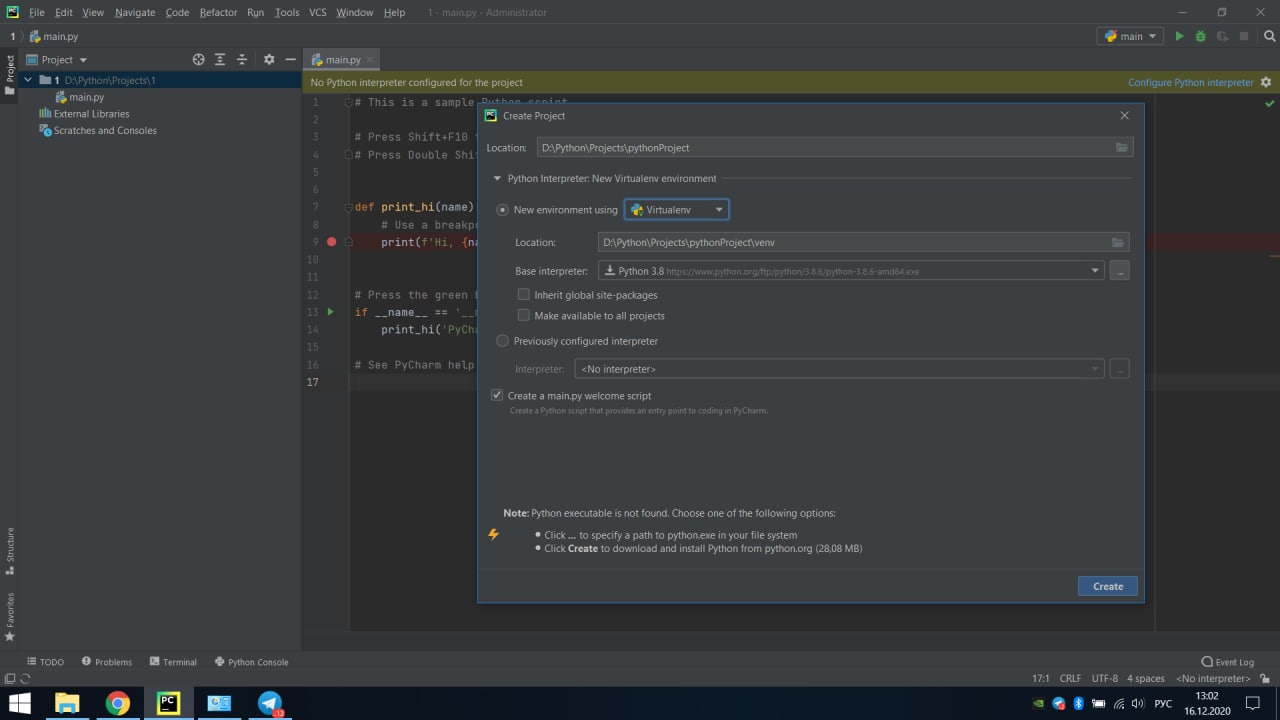1280x720 pixels.
Task: Open the Refactor menu
Action: click(x=218, y=12)
